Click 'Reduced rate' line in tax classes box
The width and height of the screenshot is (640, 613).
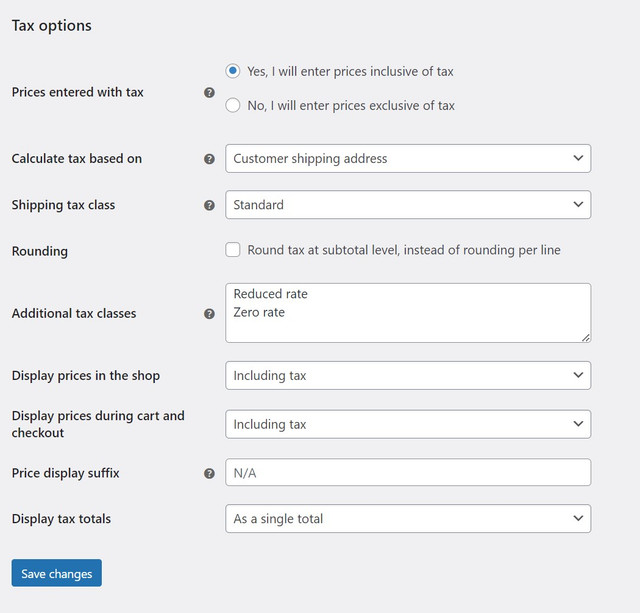271,294
